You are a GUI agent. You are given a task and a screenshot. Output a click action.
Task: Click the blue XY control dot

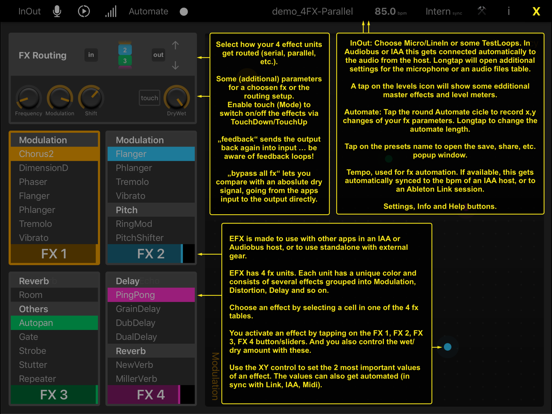click(x=447, y=347)
